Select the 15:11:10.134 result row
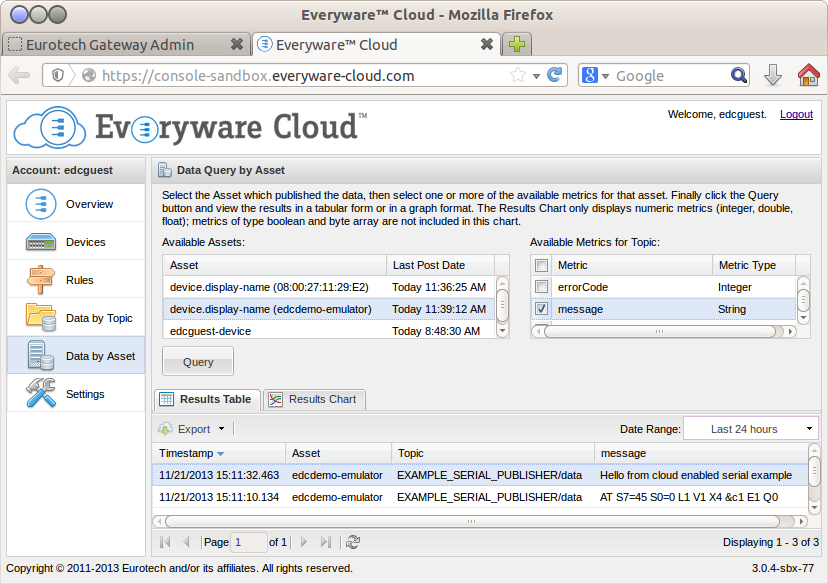The height and width of the screenshot is (584, 828). (x=481, y=497)
